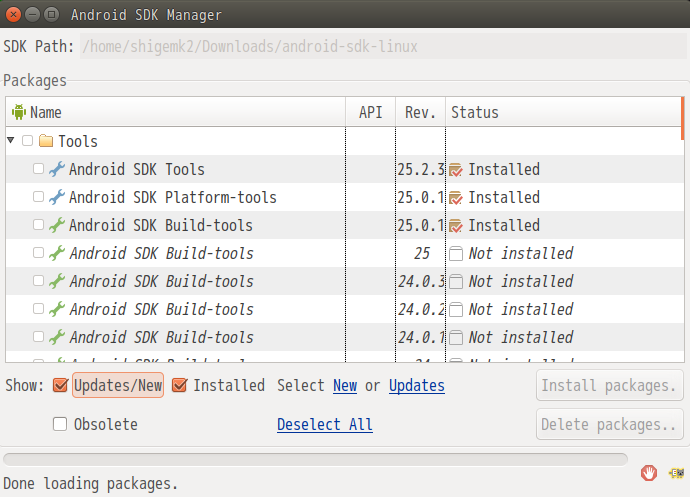The width and height of the screenshot is (690, 497).
Task: Click revision value '24.0.3'
Action: (x=421, y=281)
